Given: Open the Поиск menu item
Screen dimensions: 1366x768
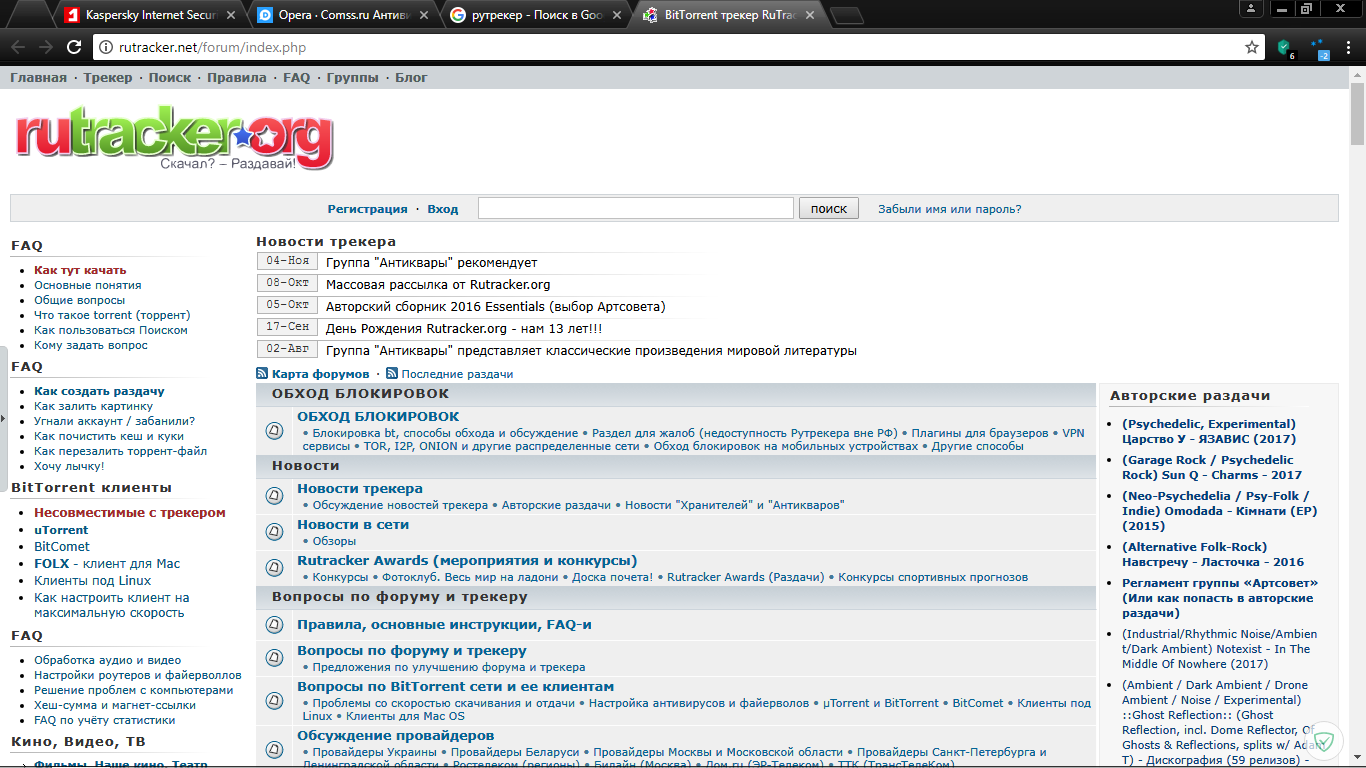Looking at the screenshot, I should click(x=170, y=77).
